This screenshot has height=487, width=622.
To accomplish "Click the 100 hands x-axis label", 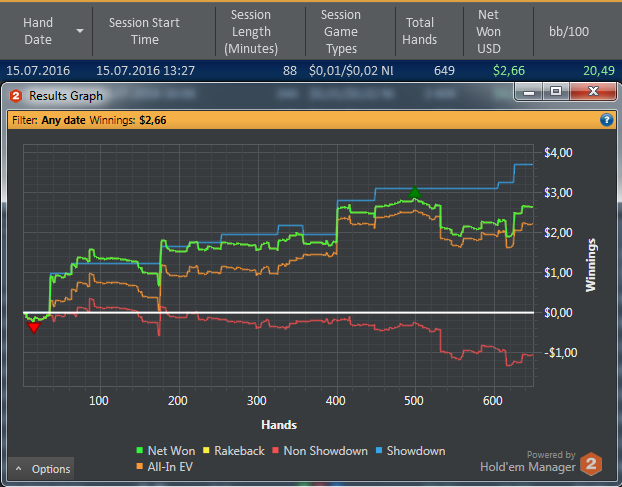I will 98,401.
